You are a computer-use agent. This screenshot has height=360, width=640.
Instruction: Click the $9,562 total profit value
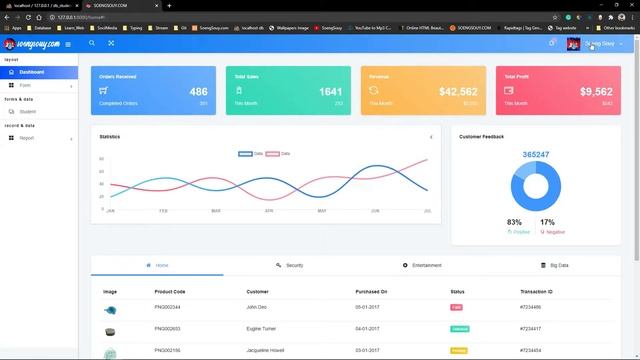tap(596, 92)
